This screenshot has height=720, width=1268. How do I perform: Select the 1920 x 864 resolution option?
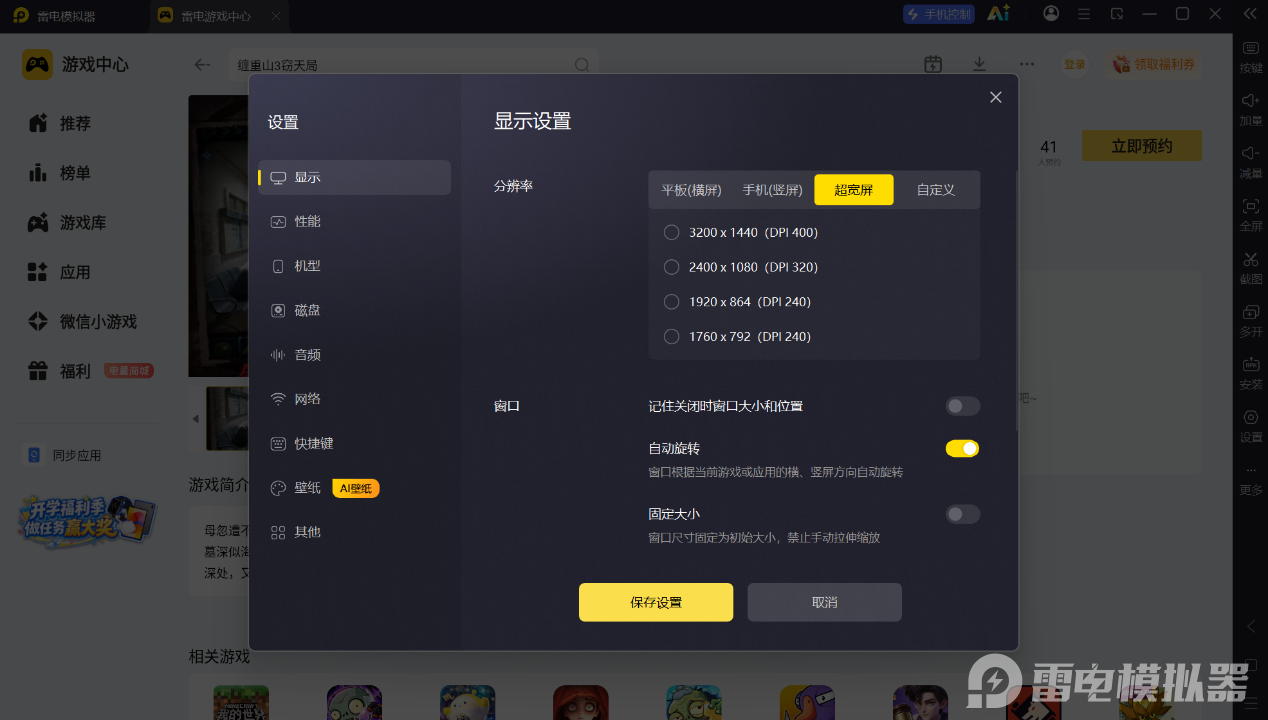(671, 302)
